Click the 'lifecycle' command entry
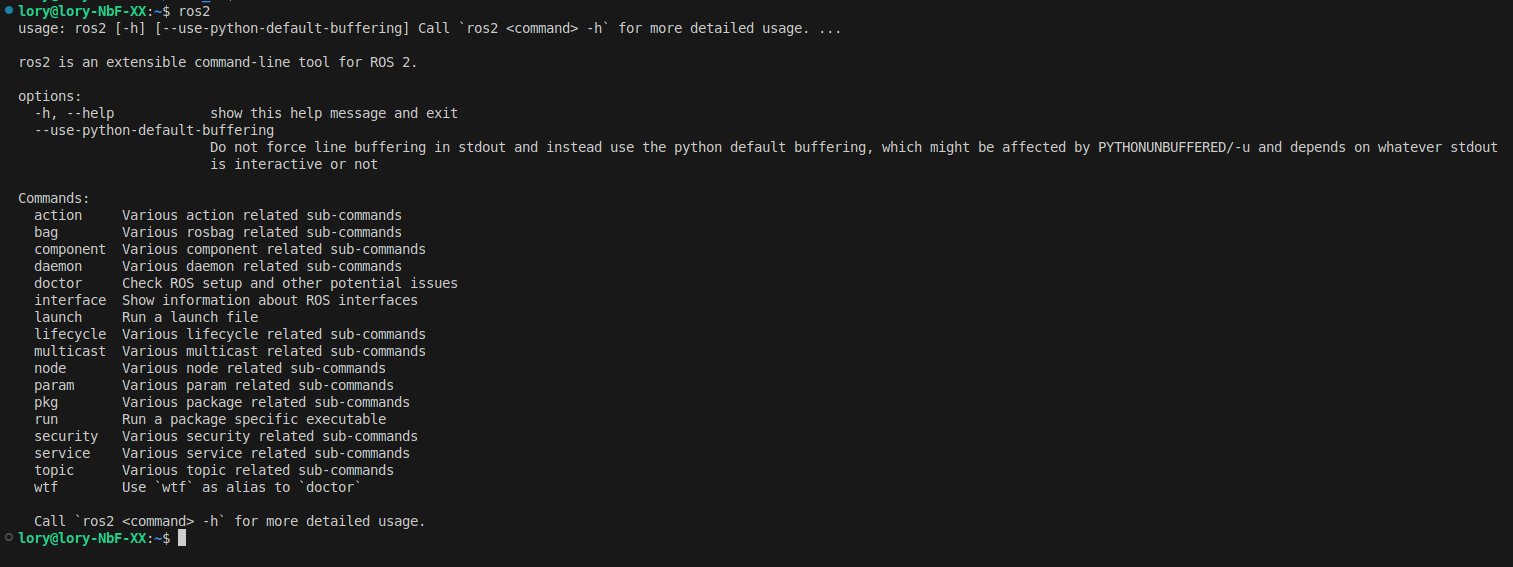The height and width of the screenshot is (567, 1513). click(70, 334)
